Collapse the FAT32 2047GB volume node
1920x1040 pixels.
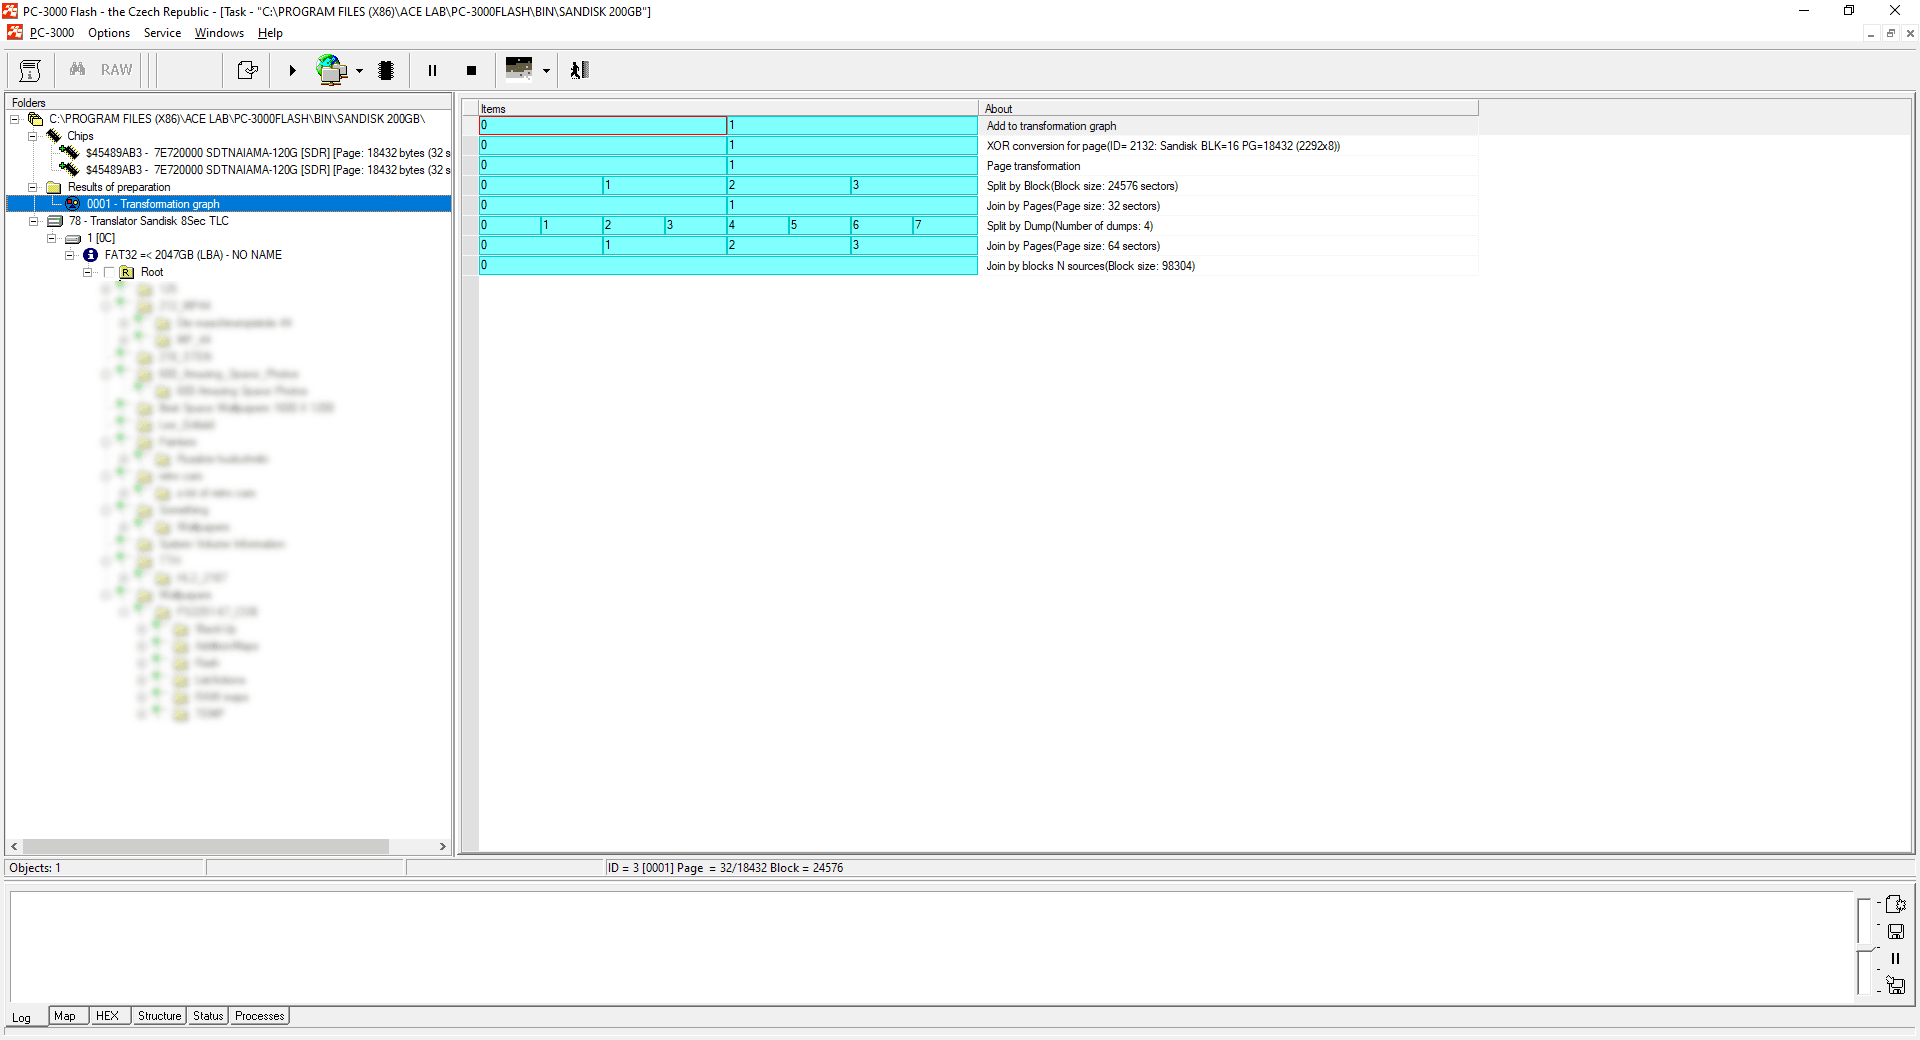[69, 255]
